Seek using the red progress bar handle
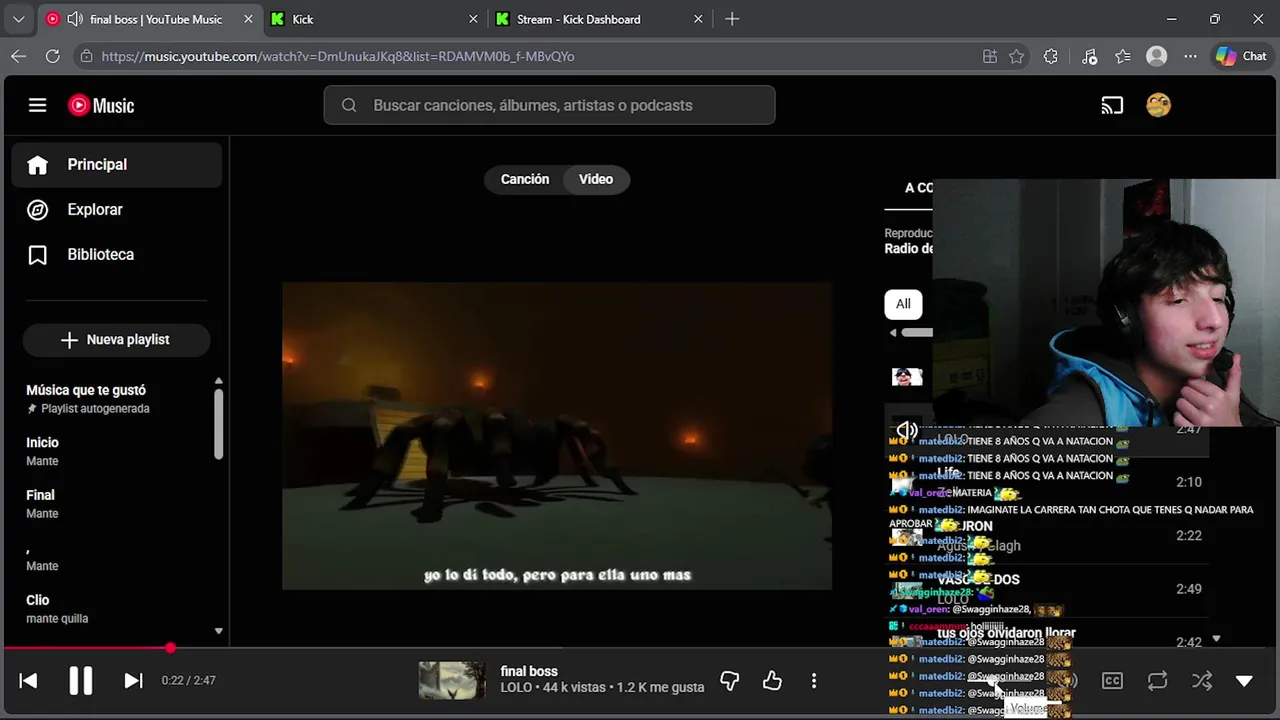 pos(170,648)
